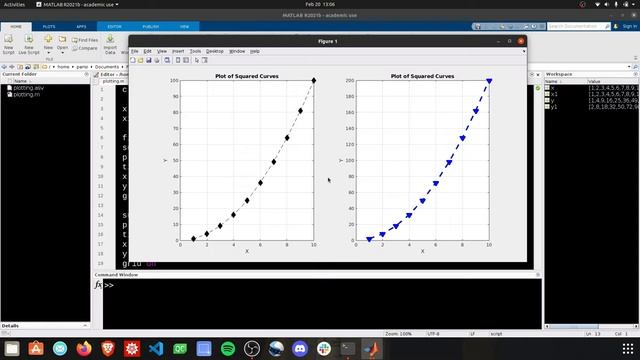Open the Workspace panel actions menu
The width and height of the screenshot is (640, 360).
[x=636, y=74]
